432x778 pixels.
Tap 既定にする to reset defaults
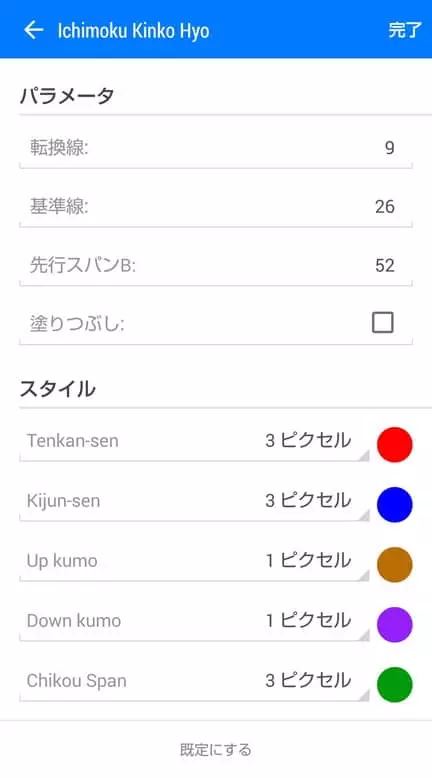click(216, 749)
